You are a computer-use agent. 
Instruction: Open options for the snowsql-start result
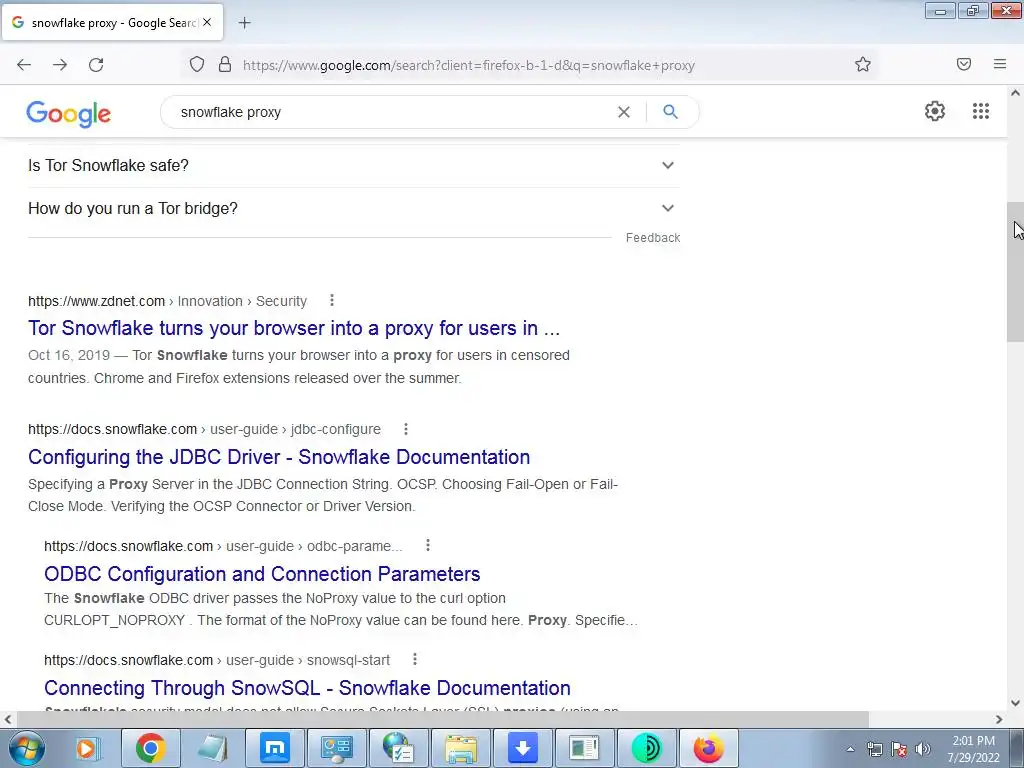click(415, 660)
